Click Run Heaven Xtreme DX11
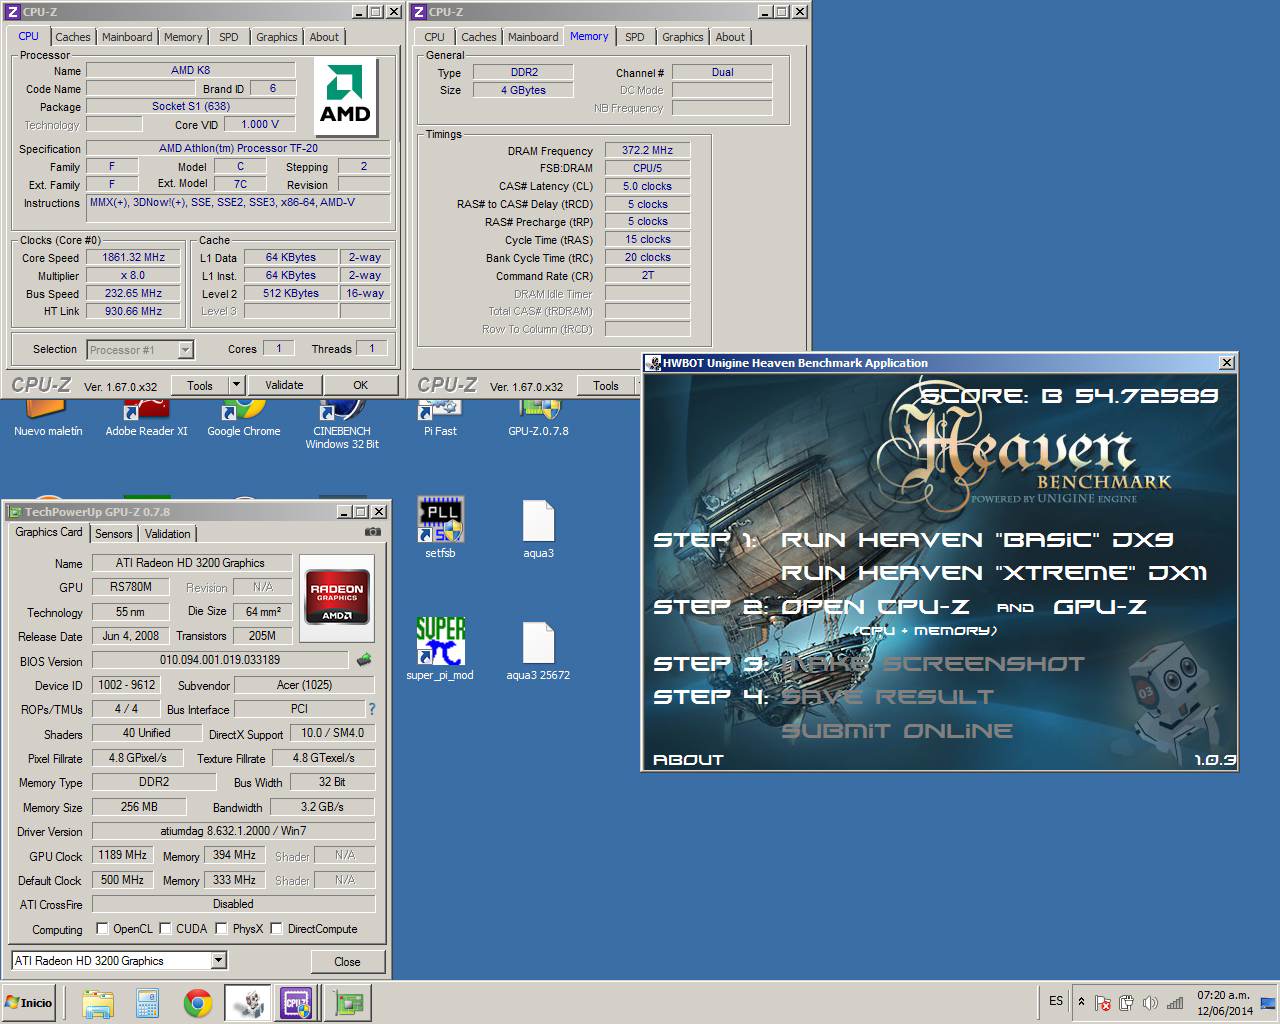 pos(994,573)
